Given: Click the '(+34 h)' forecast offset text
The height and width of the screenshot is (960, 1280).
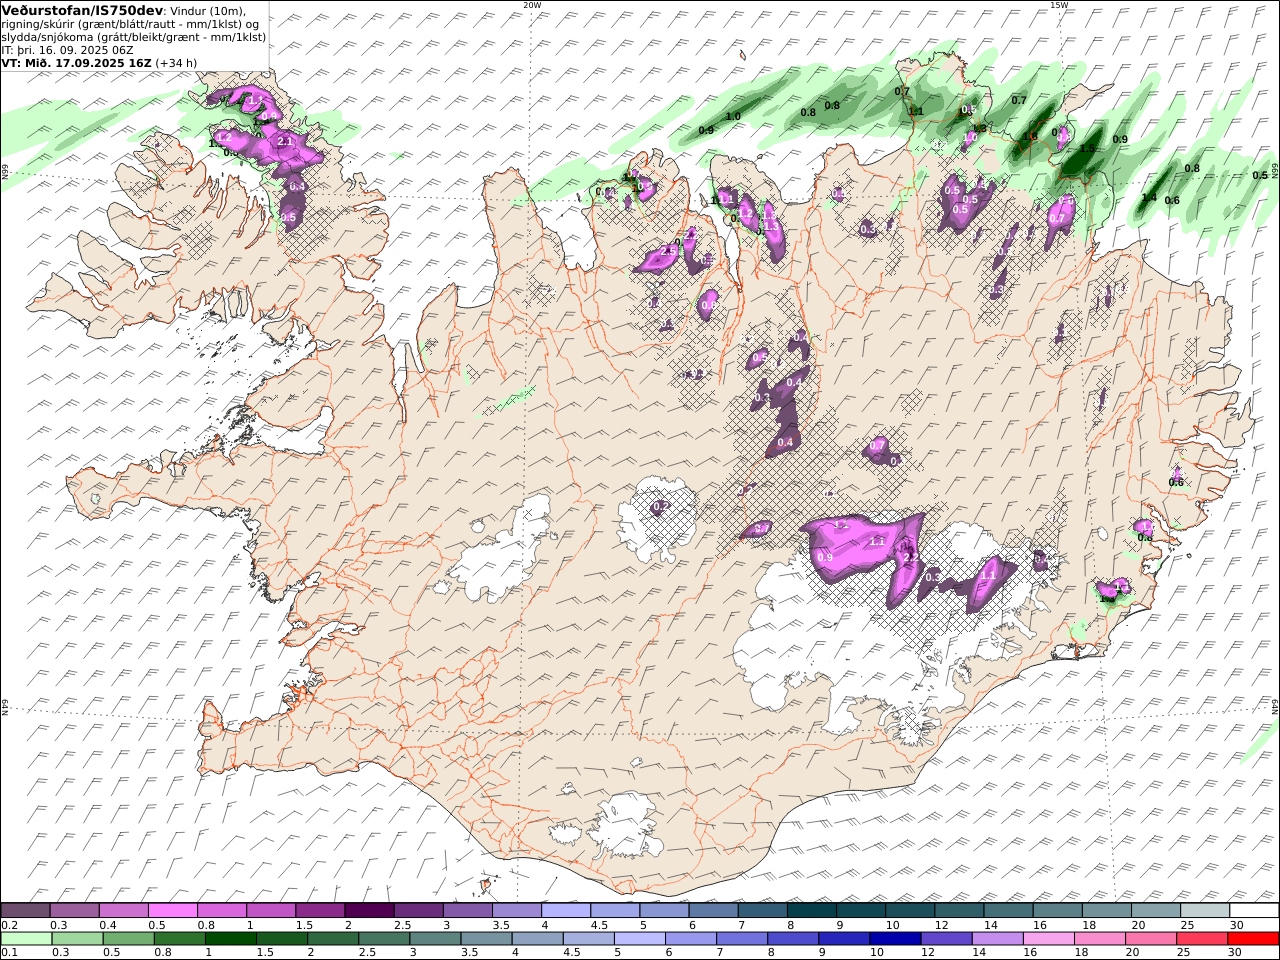Looking at the screenshot, I should (x=177, y=63).
